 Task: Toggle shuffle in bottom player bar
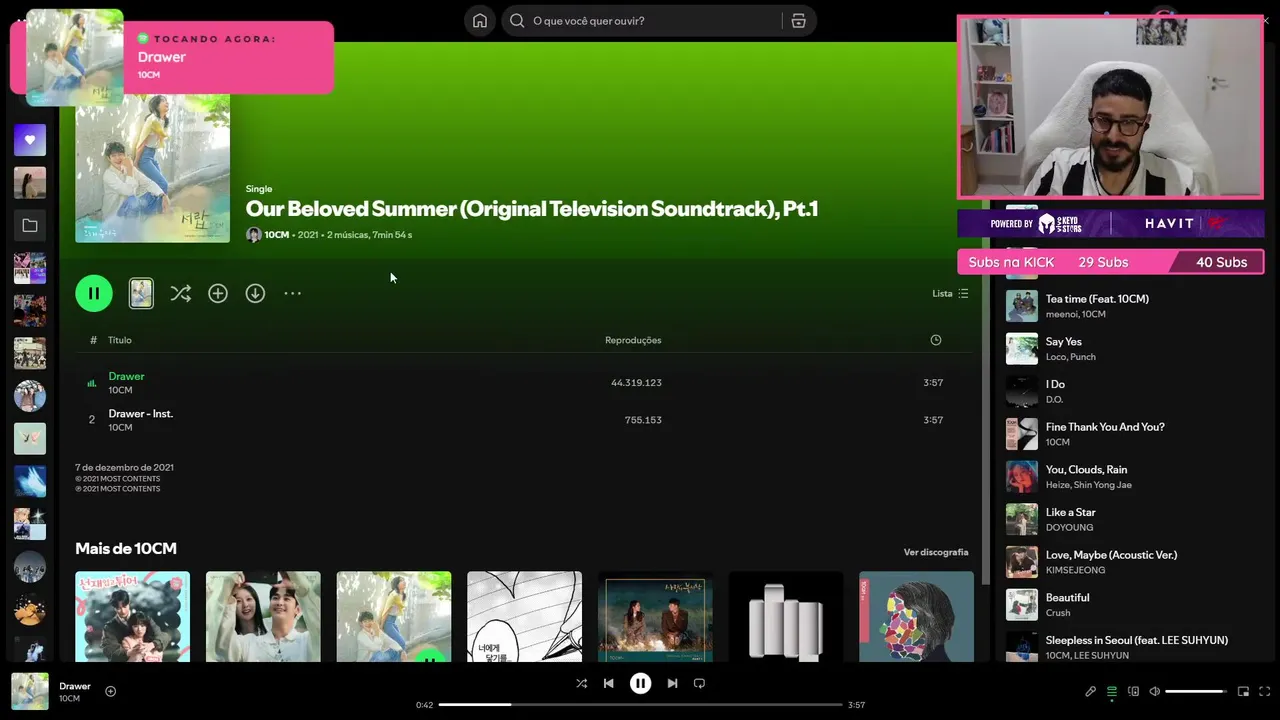(582, 683)
